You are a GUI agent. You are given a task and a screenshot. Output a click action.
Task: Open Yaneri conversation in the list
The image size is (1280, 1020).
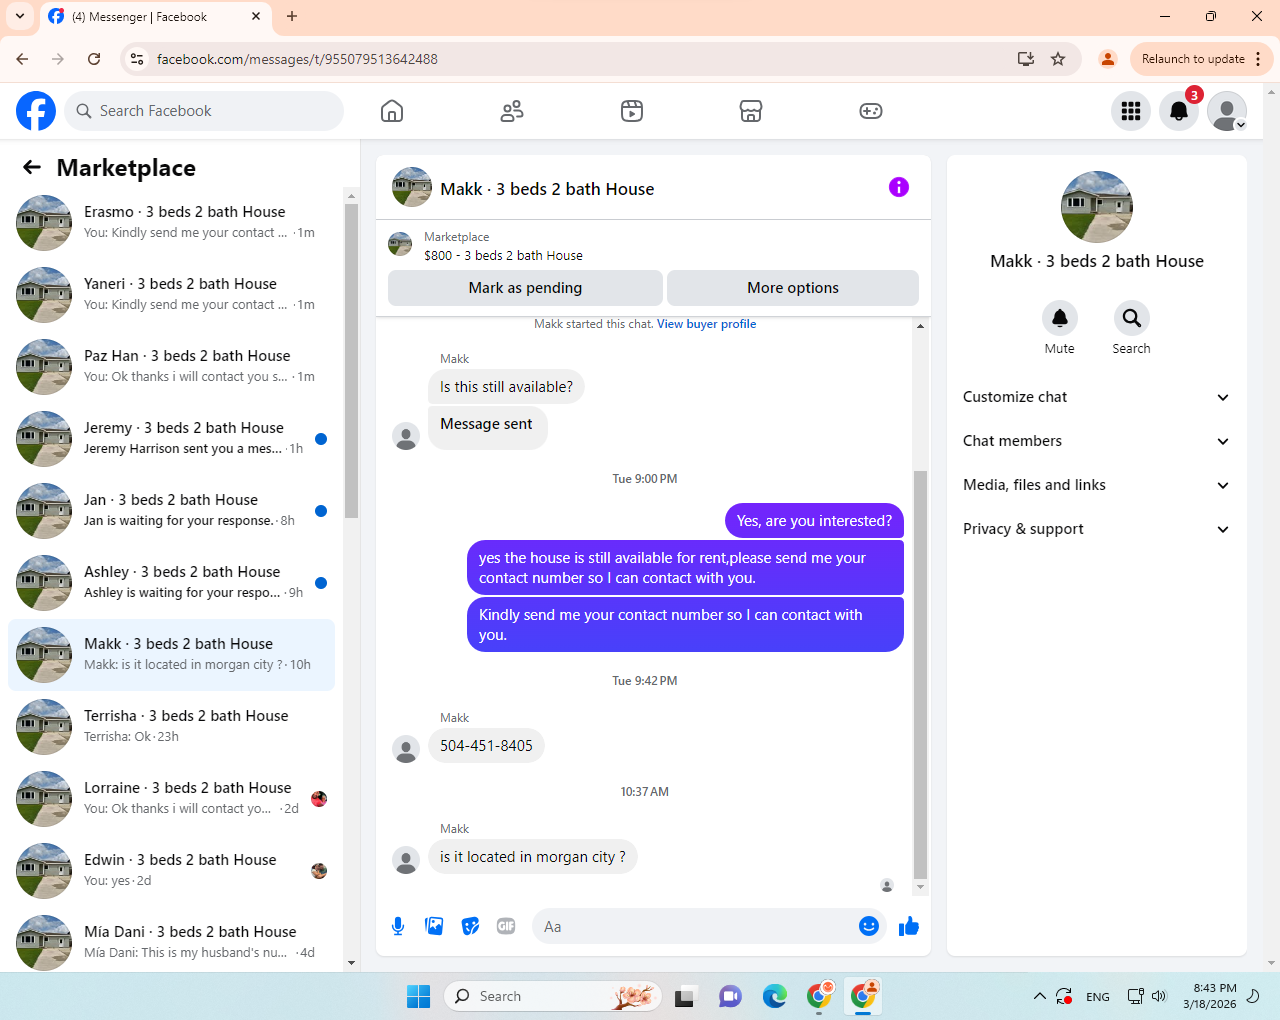pos(172,295)
